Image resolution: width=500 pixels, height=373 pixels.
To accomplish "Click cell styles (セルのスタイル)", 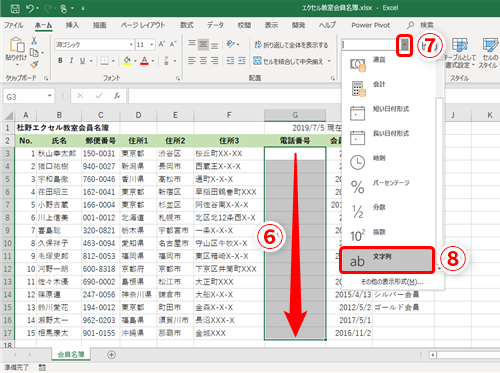I will [489, 53].
